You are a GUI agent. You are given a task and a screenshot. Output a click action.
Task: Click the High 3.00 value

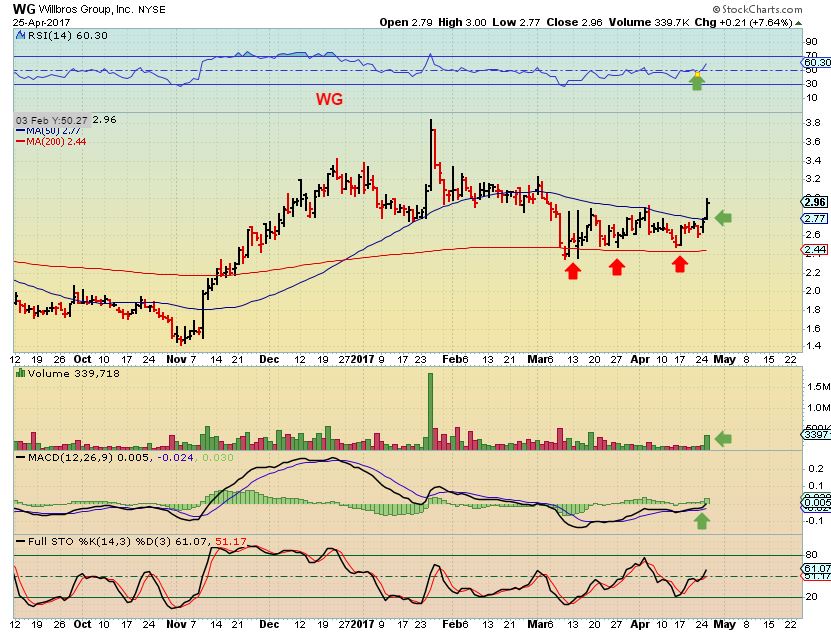pos(462,22)
